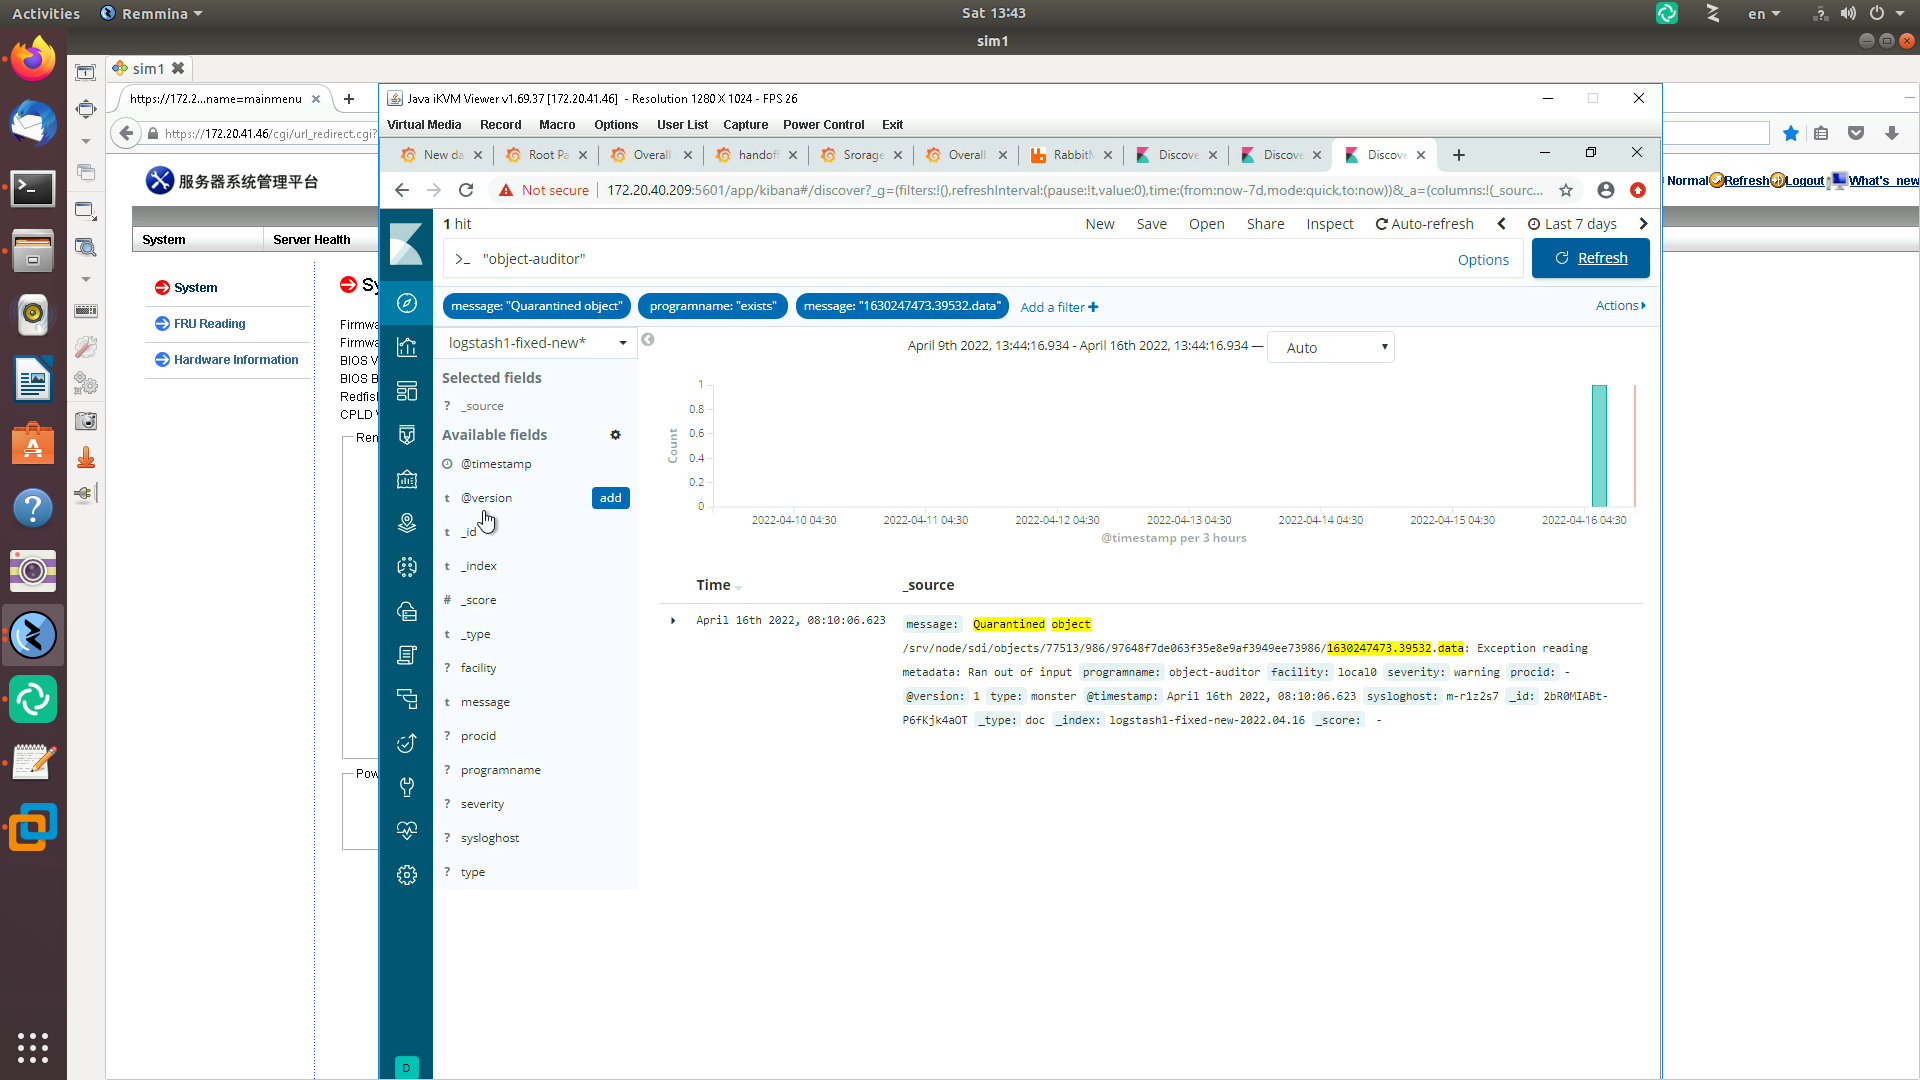Screen dimensions: 1920x1080
Task: Reload the Kibana browser page
Action: [466, 190]
